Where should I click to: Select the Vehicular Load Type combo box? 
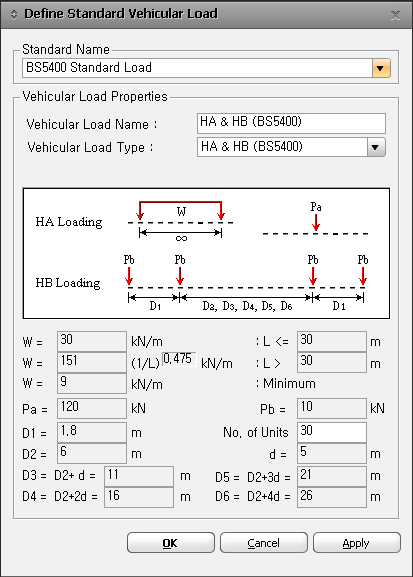point(291,147)
